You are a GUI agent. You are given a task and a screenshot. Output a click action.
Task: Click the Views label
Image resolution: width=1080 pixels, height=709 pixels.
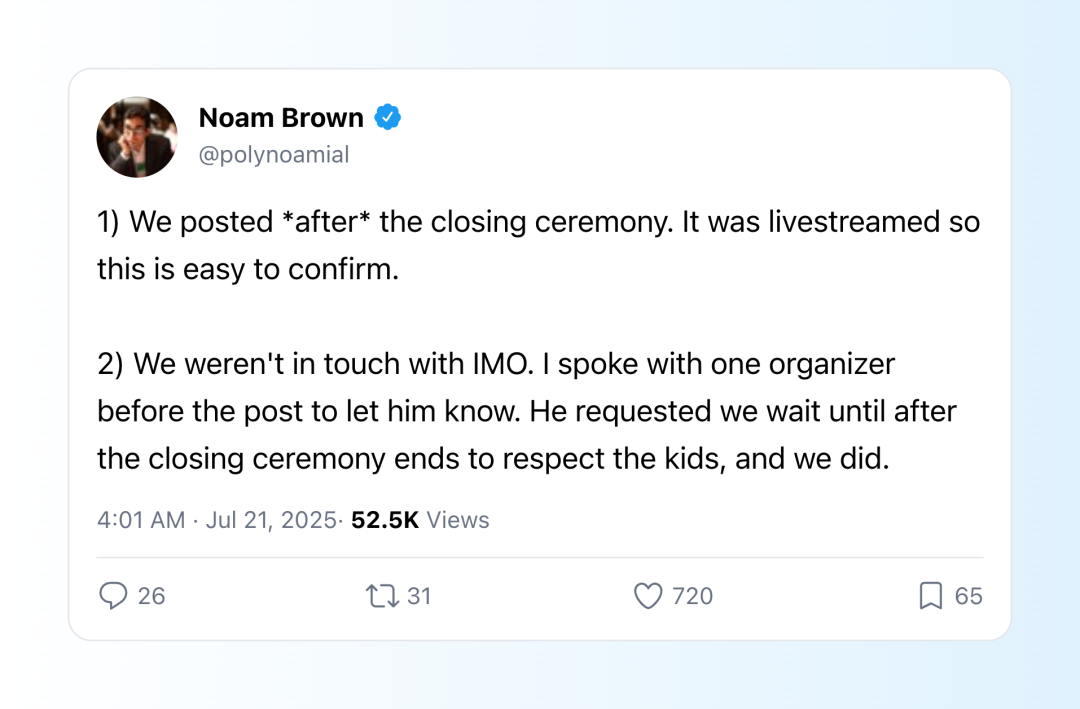point(458,520)
